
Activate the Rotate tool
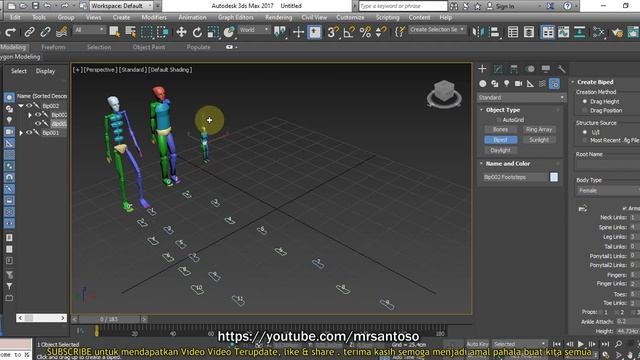[x=197, y=32]
